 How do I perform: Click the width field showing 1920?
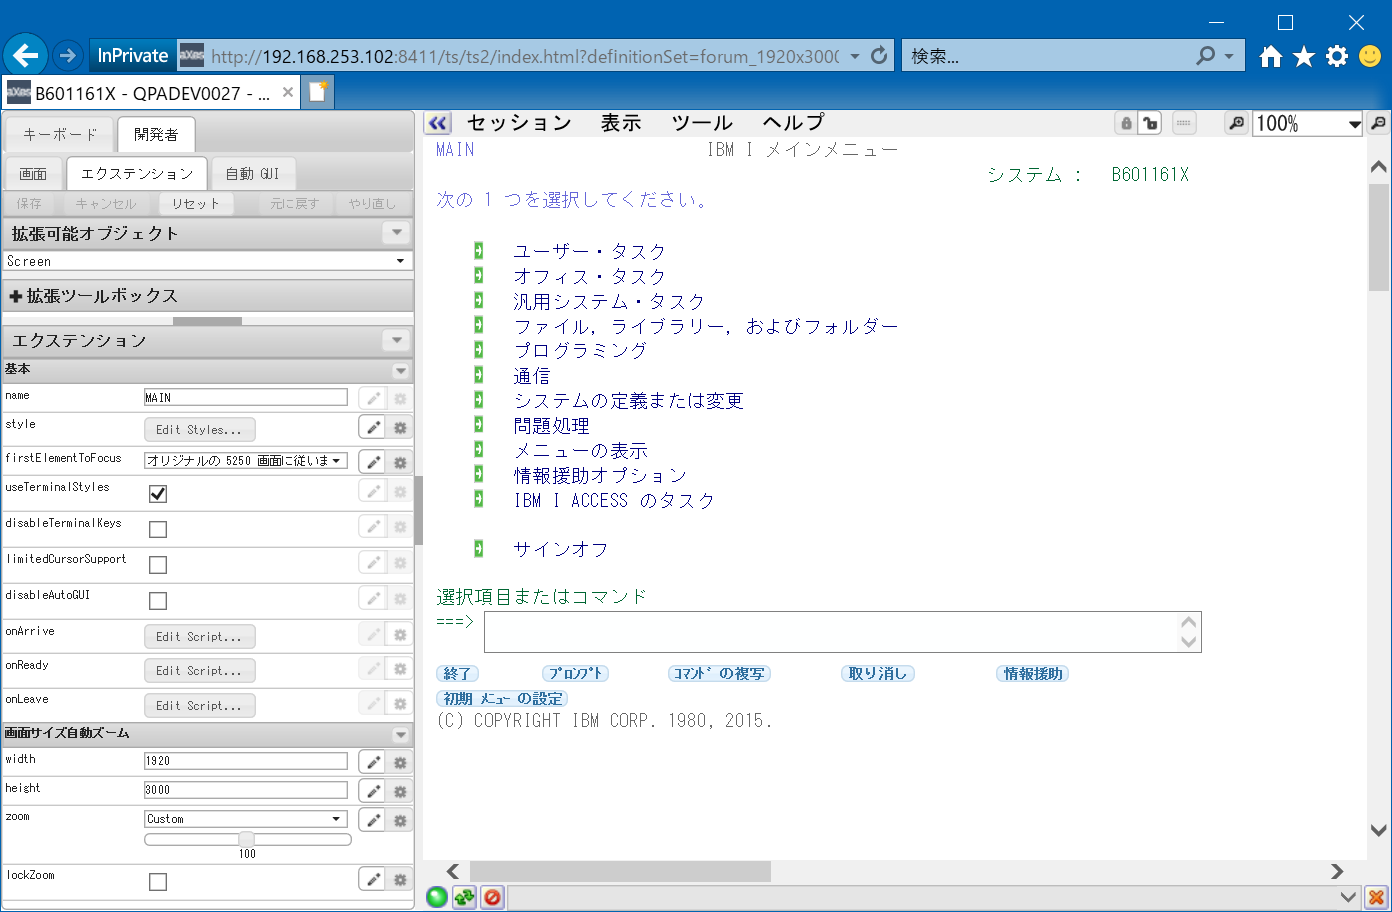(246, 761)
